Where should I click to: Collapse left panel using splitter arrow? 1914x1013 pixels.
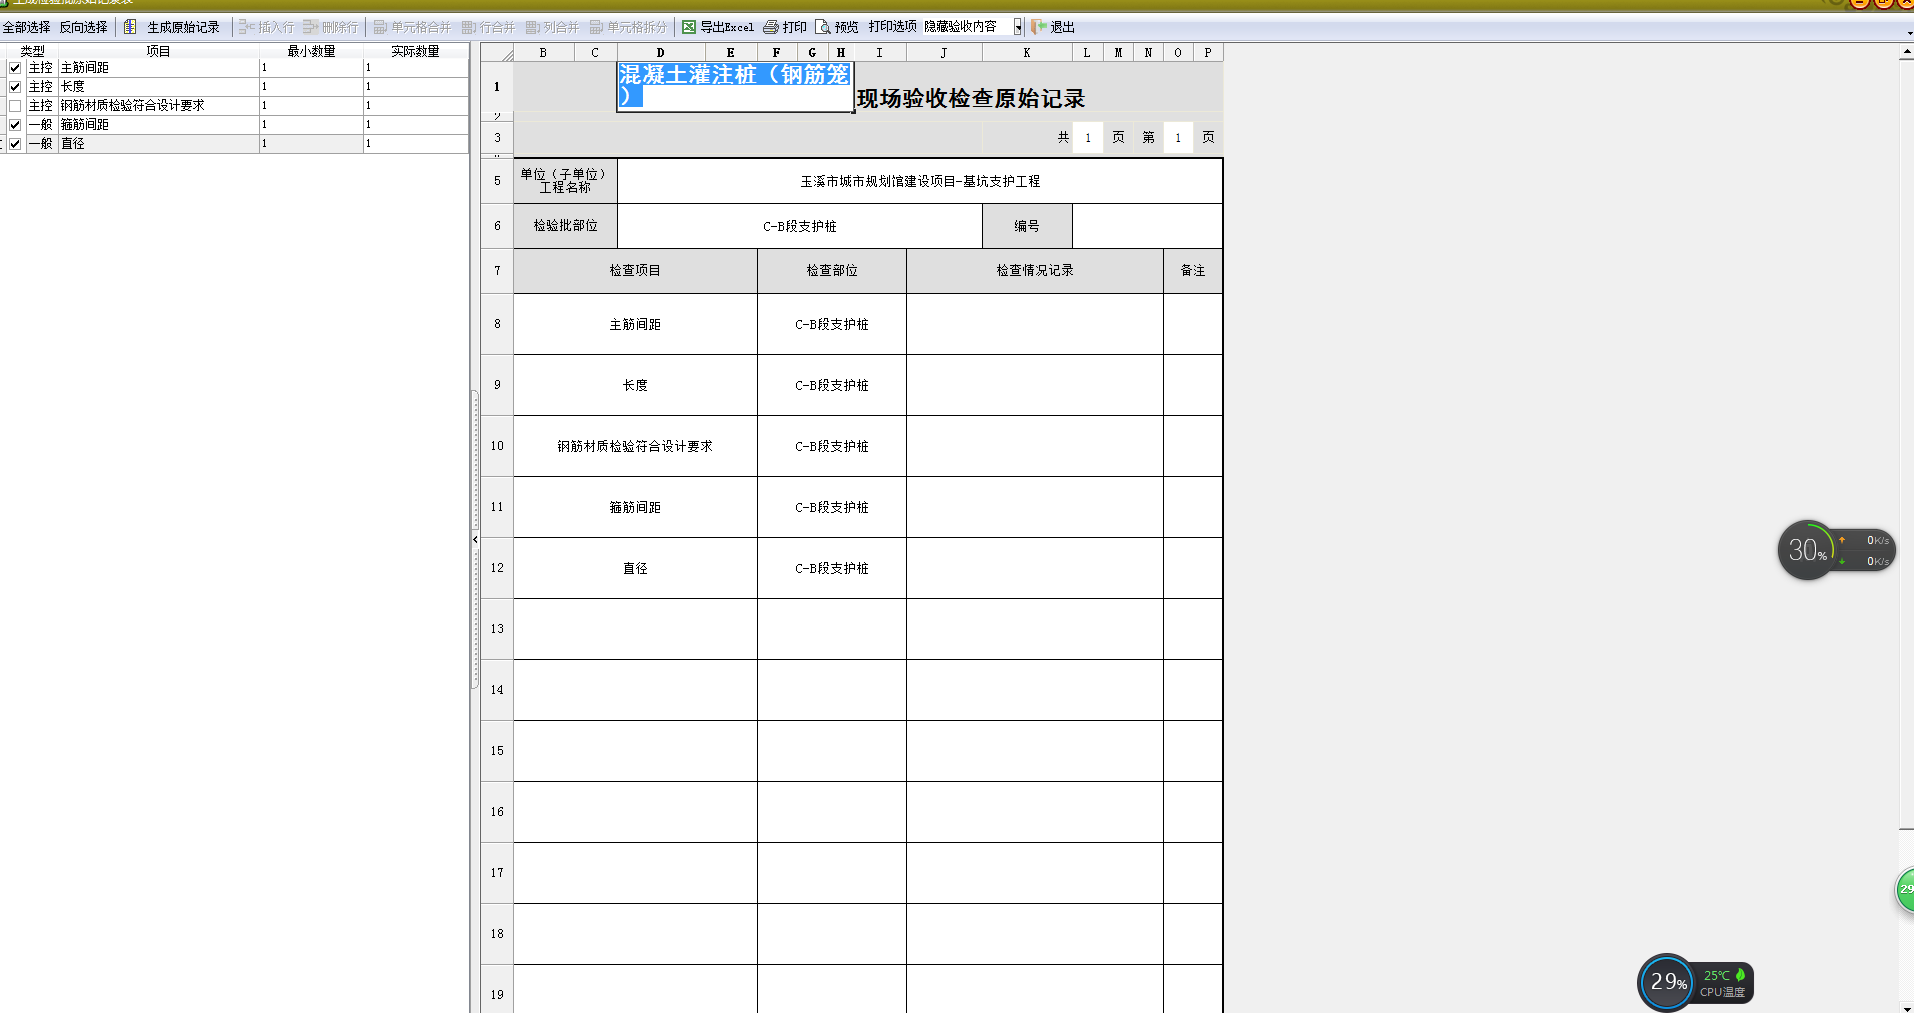click(x=475, y=540)
